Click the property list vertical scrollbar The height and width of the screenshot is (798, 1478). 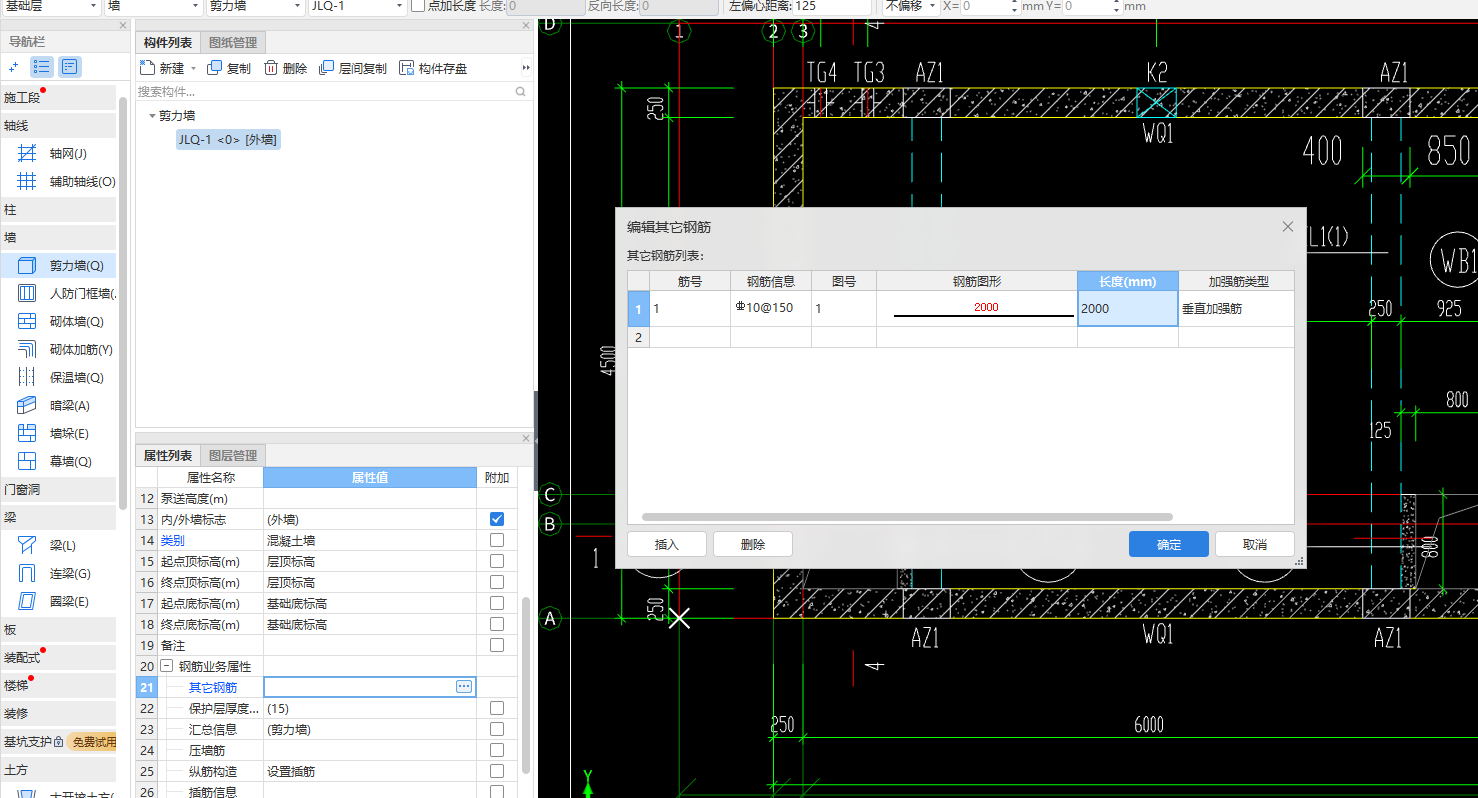(526, 685)
